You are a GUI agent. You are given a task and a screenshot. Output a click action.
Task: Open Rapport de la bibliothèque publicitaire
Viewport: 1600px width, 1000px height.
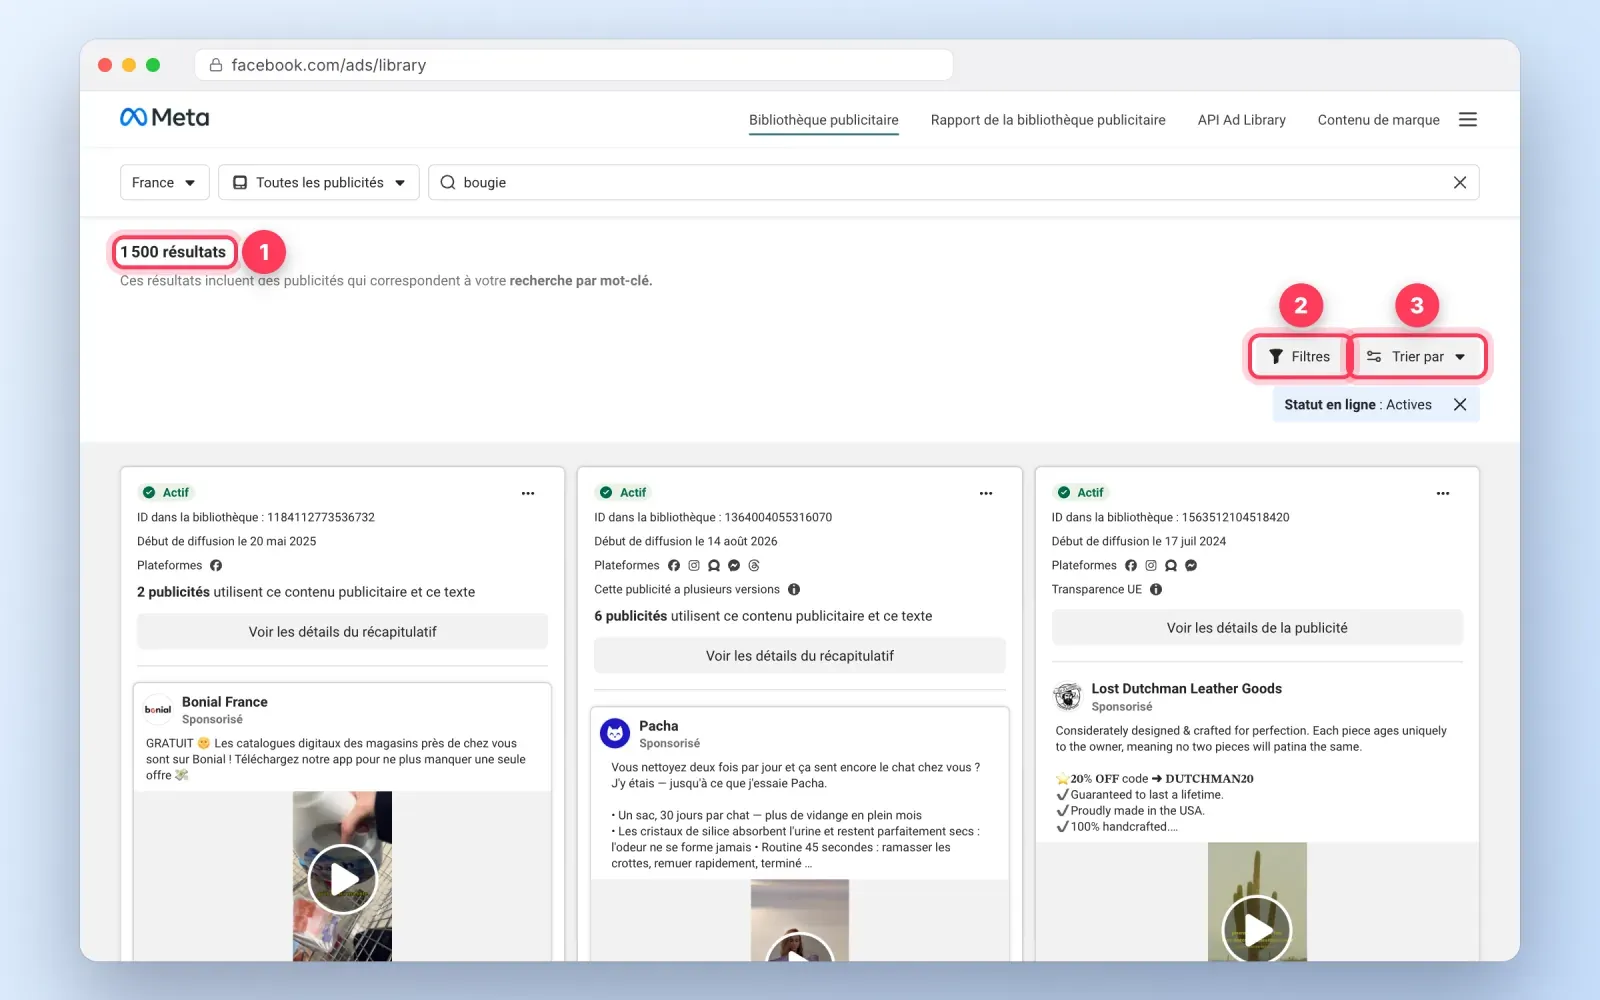[x=1048, y=120]
